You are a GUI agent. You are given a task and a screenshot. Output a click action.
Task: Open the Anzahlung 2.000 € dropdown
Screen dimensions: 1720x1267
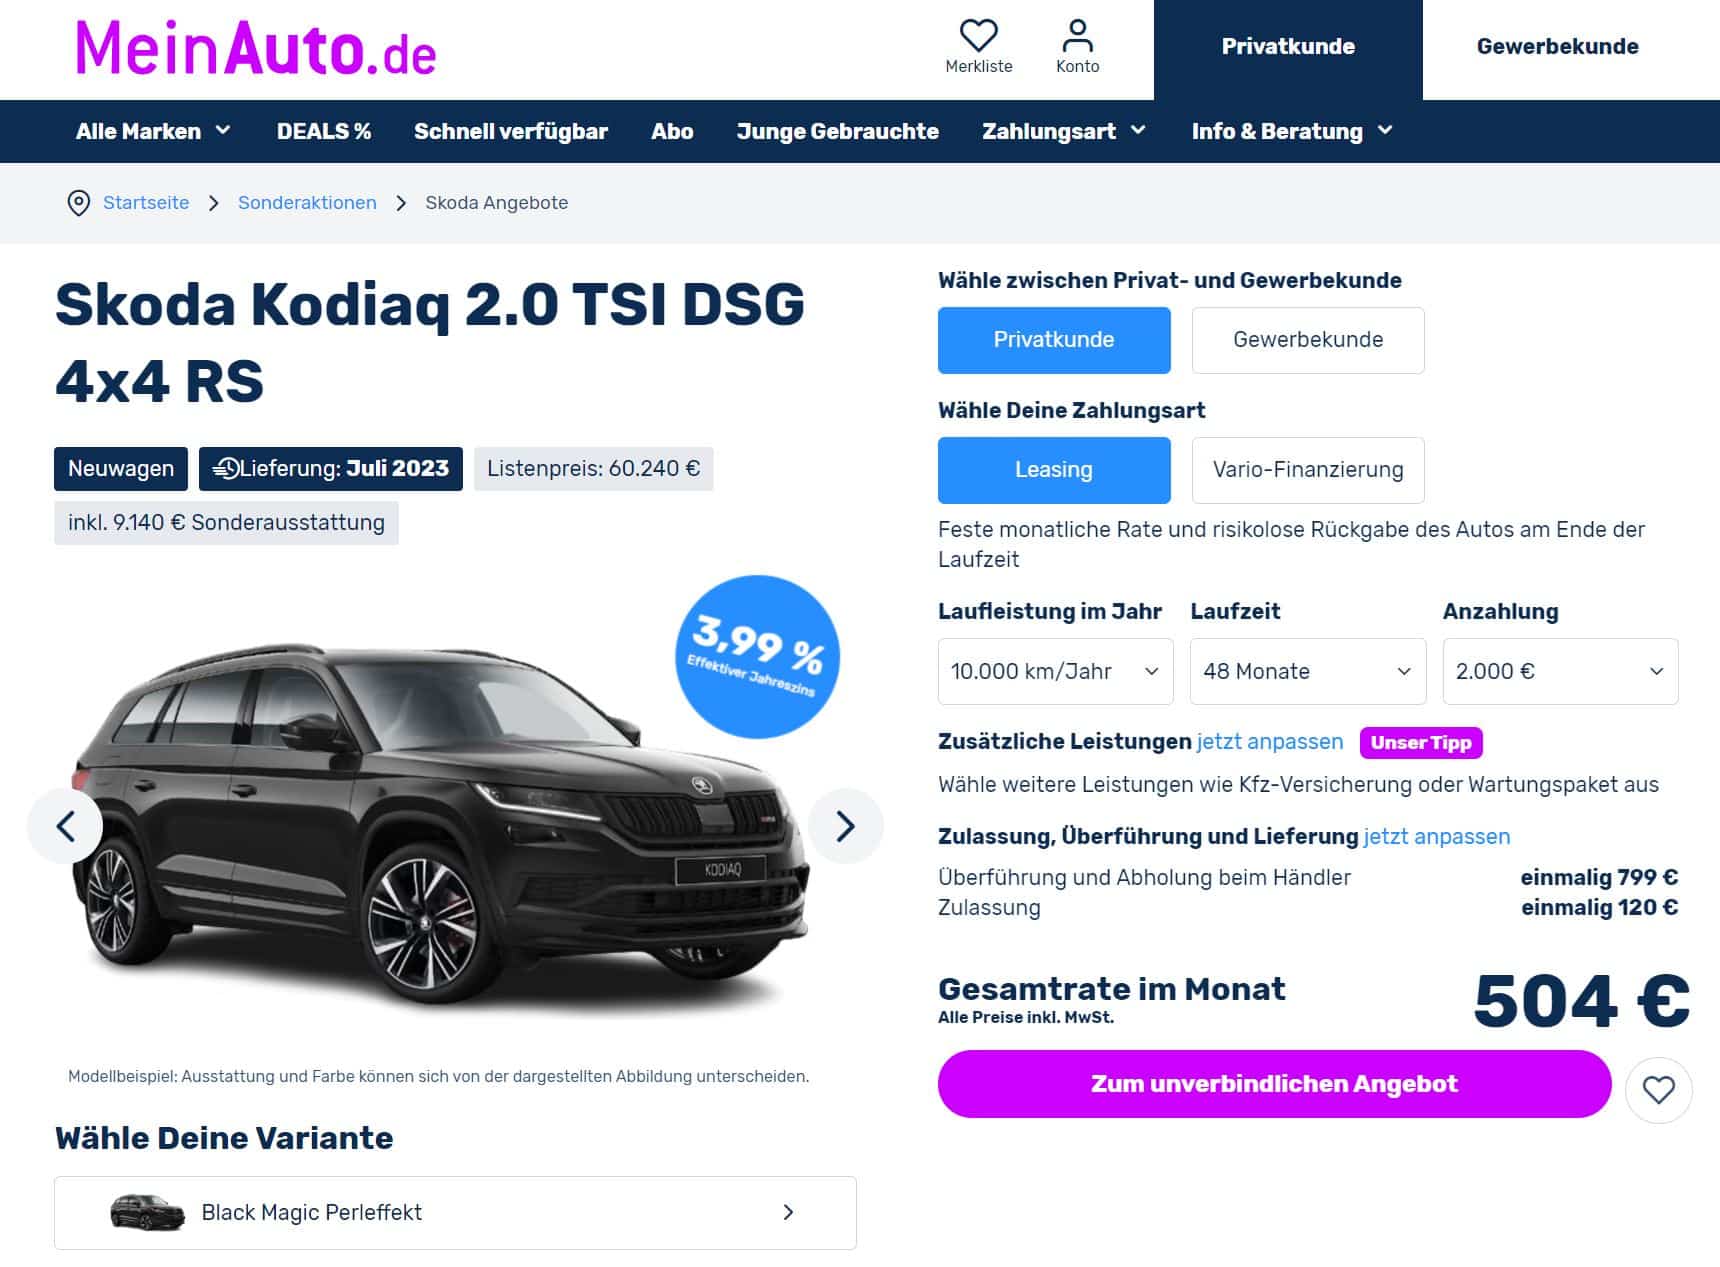1560,671
